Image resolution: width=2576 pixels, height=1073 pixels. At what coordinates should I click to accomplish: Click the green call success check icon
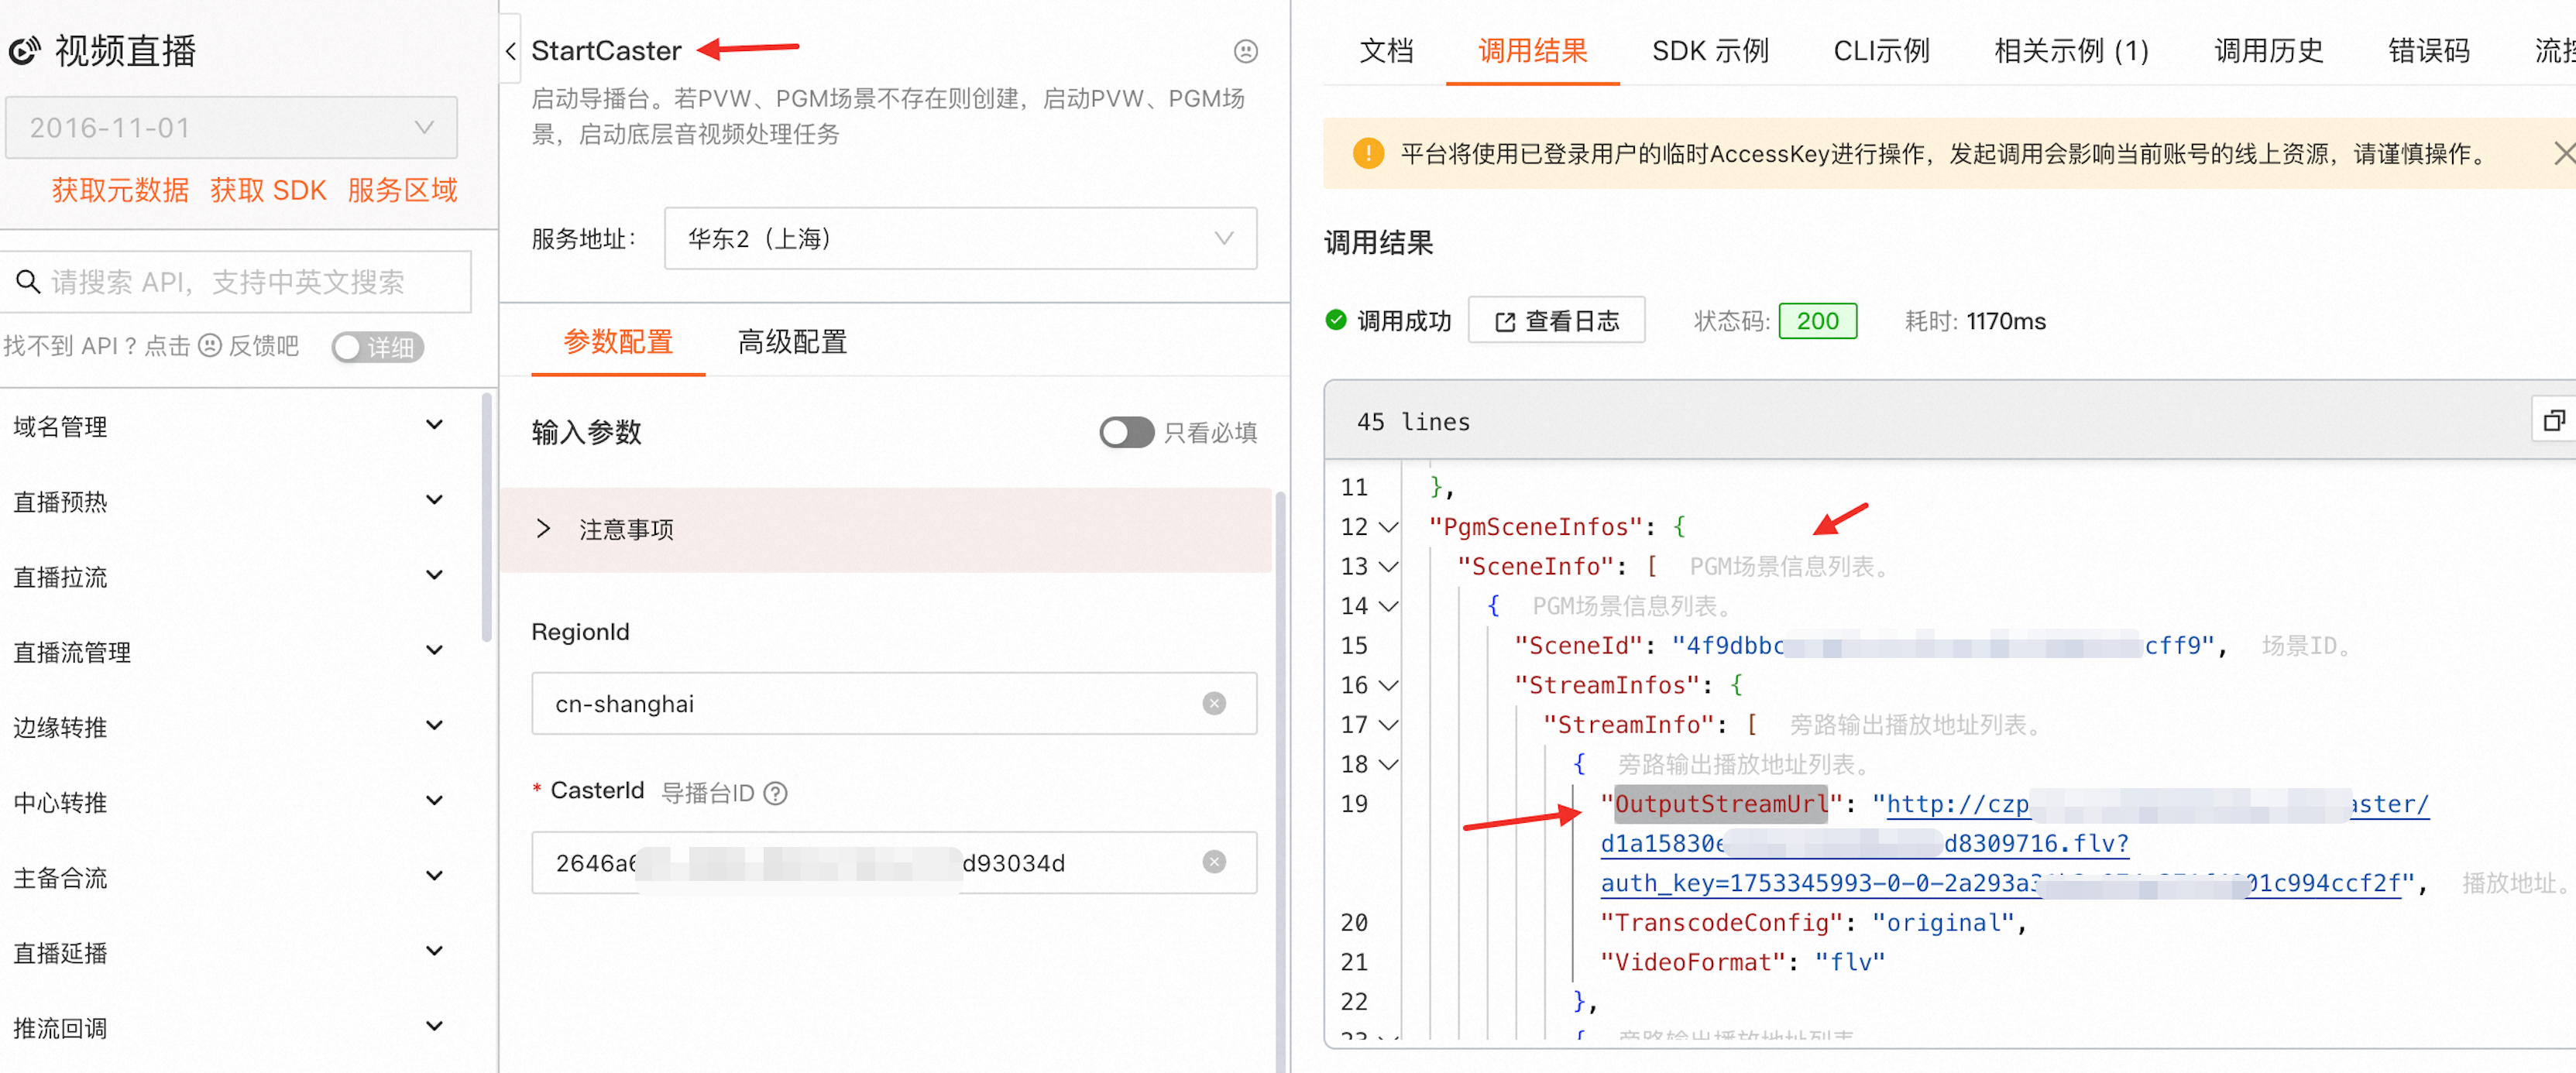point(1336,320)
